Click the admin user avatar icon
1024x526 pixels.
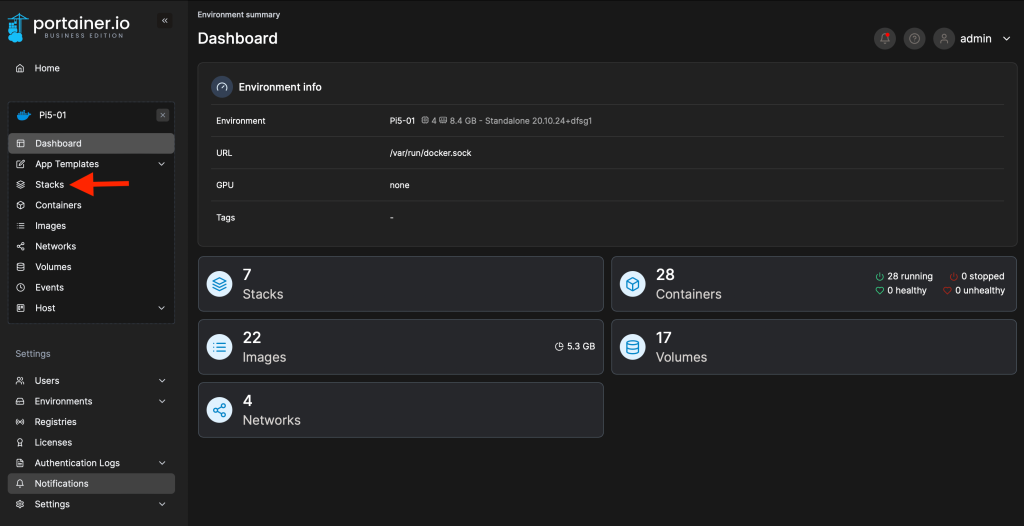click(944, 39)
